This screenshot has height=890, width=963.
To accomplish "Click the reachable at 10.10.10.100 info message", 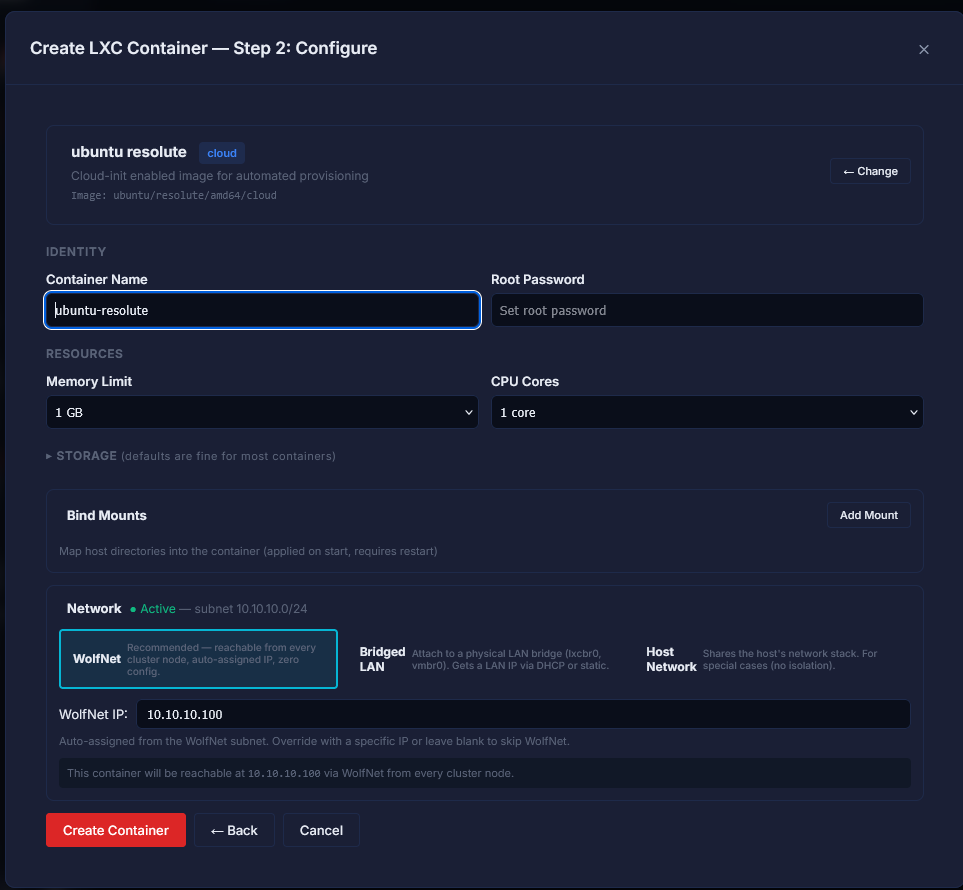I will point(485,773).
